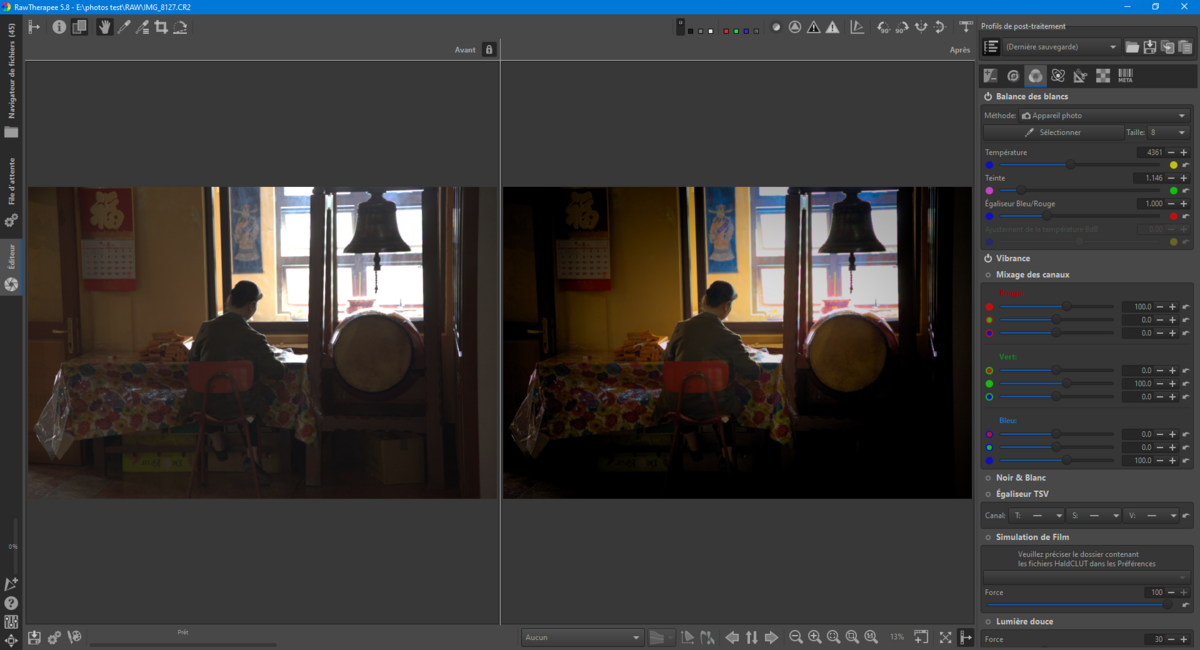This screenshot has height=650, width=1200.
Task: Copy profile to clipboard
Action: coord(1167,47)
